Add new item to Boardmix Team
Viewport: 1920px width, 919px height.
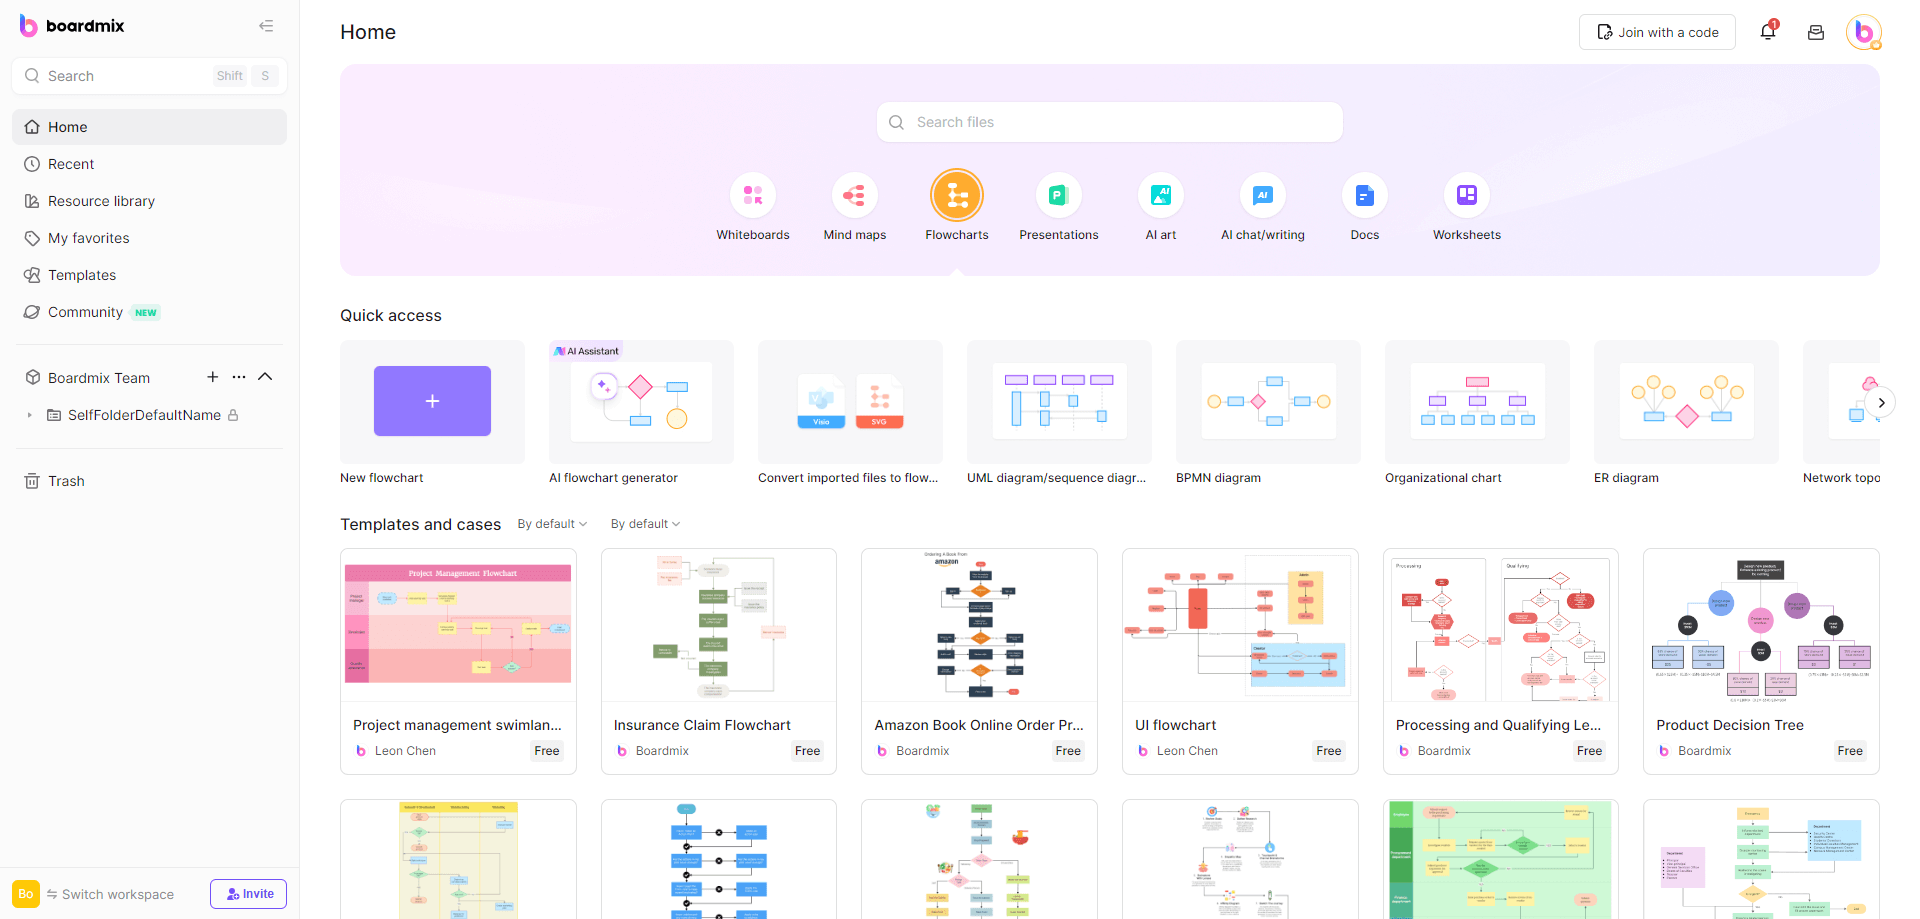pyautogui.click(x=212, y=377)
